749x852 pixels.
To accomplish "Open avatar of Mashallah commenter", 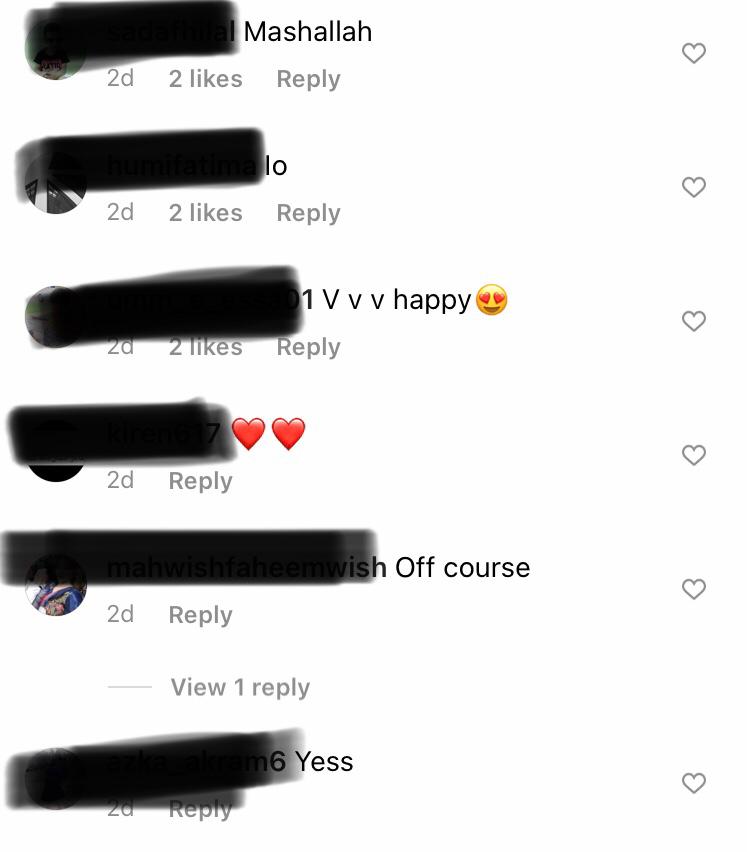I will point(55,49).
